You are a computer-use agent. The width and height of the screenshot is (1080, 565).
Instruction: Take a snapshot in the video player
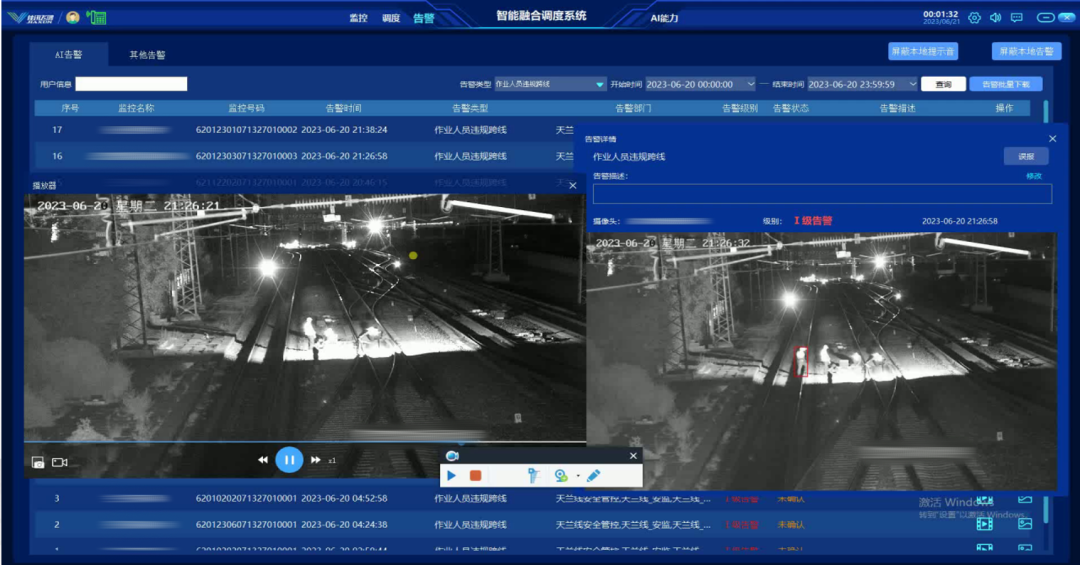tap(38, 462)
